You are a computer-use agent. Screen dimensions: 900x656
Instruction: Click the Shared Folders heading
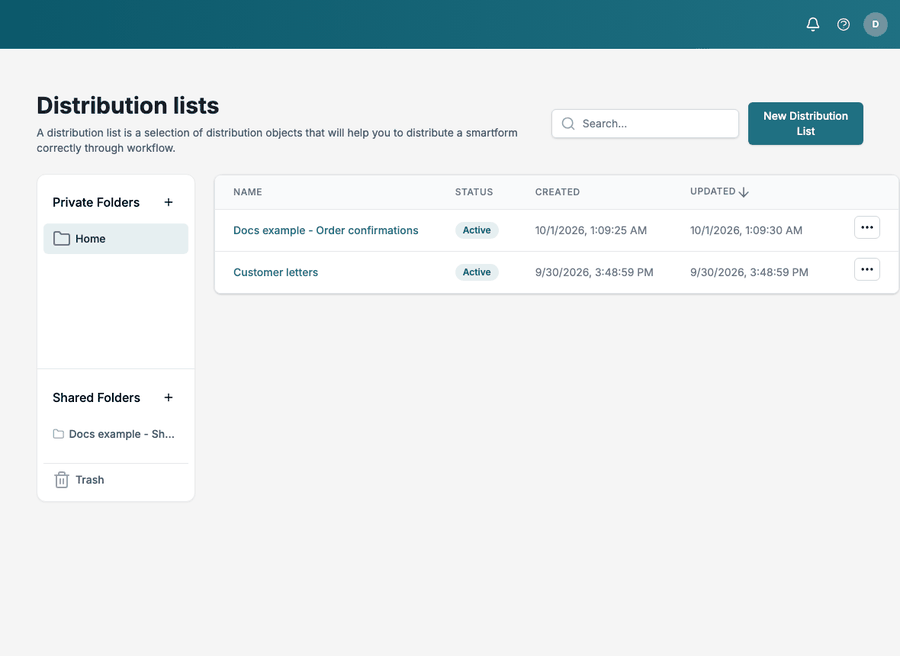coord(96,397)
